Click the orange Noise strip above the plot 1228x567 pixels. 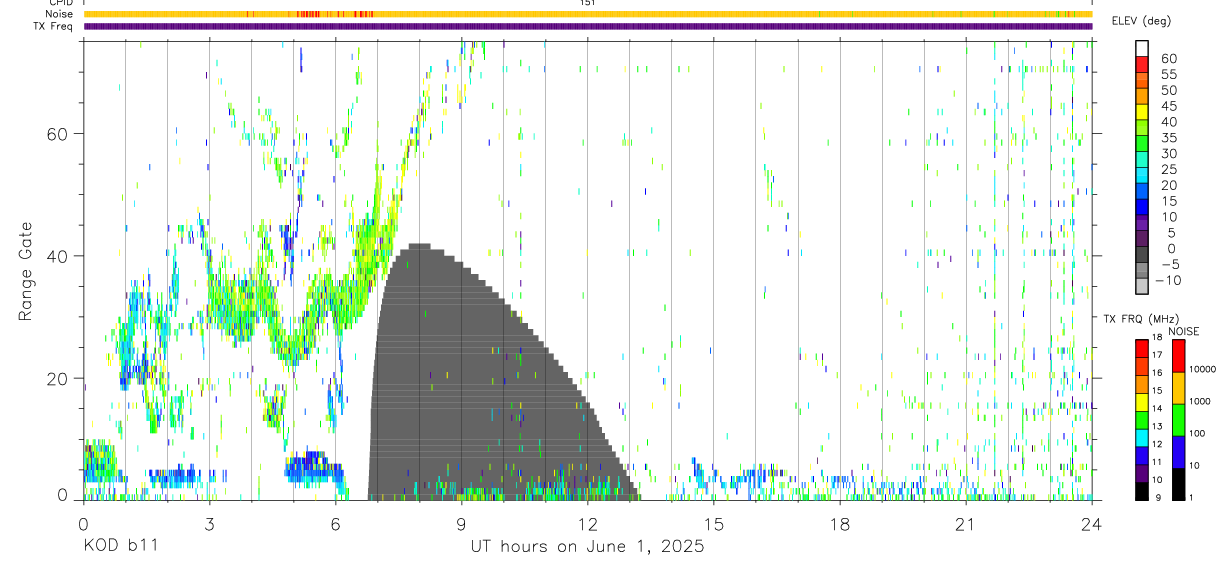click(588, 14)
